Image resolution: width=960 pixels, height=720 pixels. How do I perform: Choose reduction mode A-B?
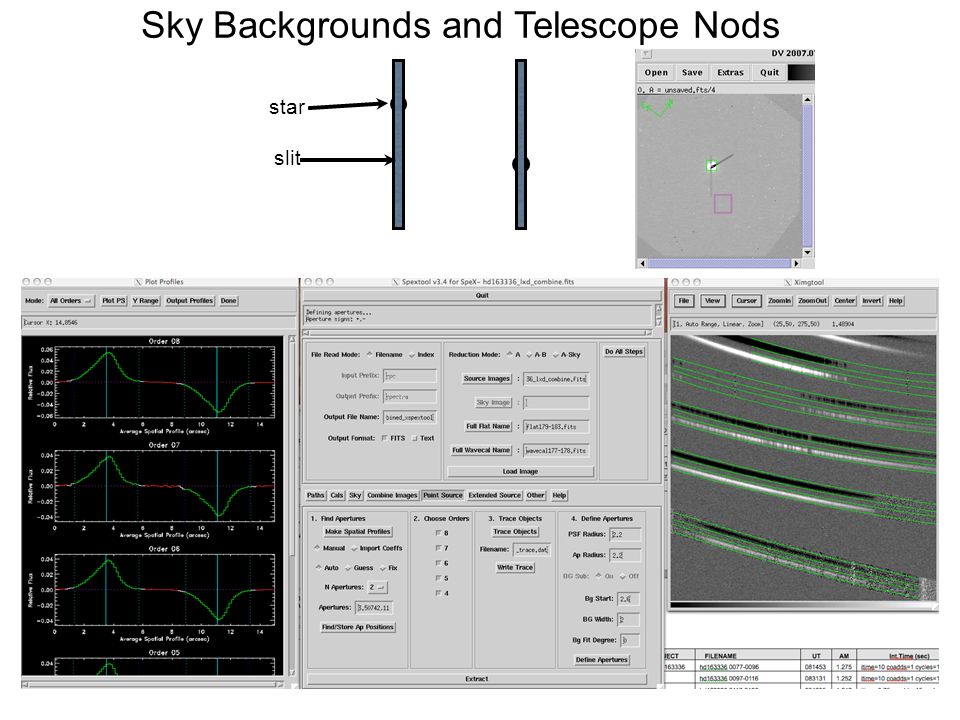point(529,355)
